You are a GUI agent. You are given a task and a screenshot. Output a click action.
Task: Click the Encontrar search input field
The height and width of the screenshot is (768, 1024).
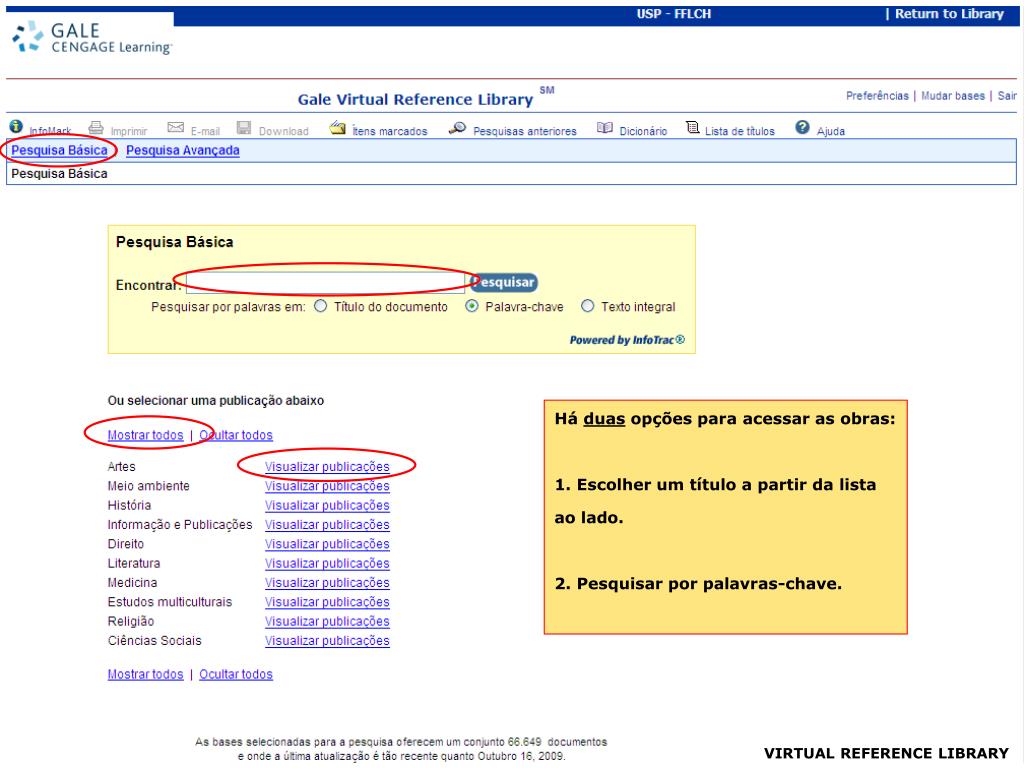point(325,283)
